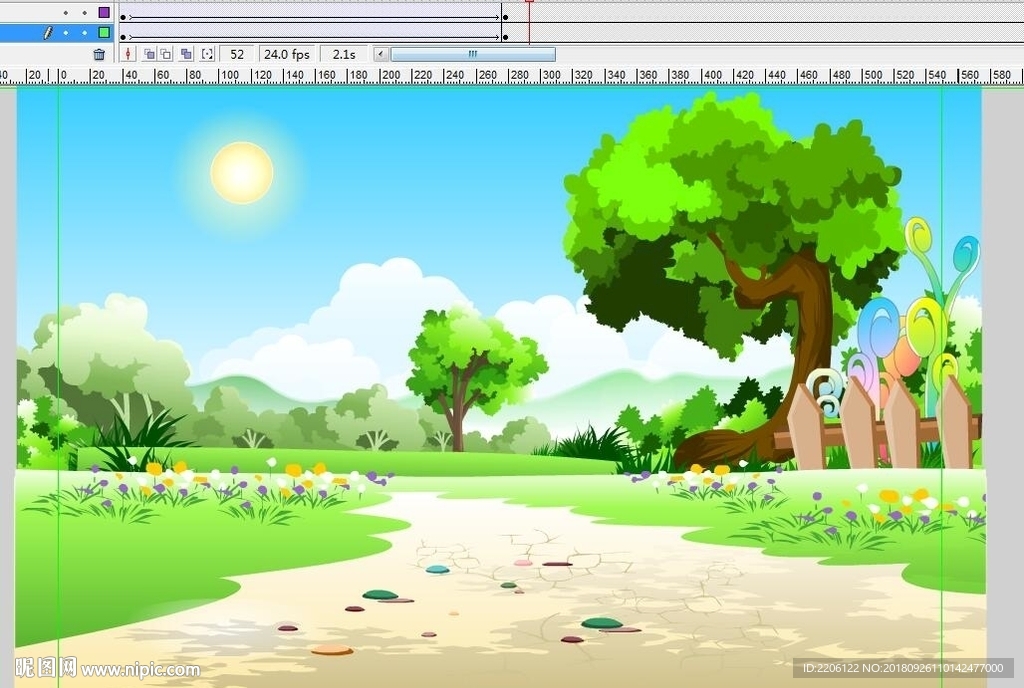Click the red playhead marker line

[529, 21]
